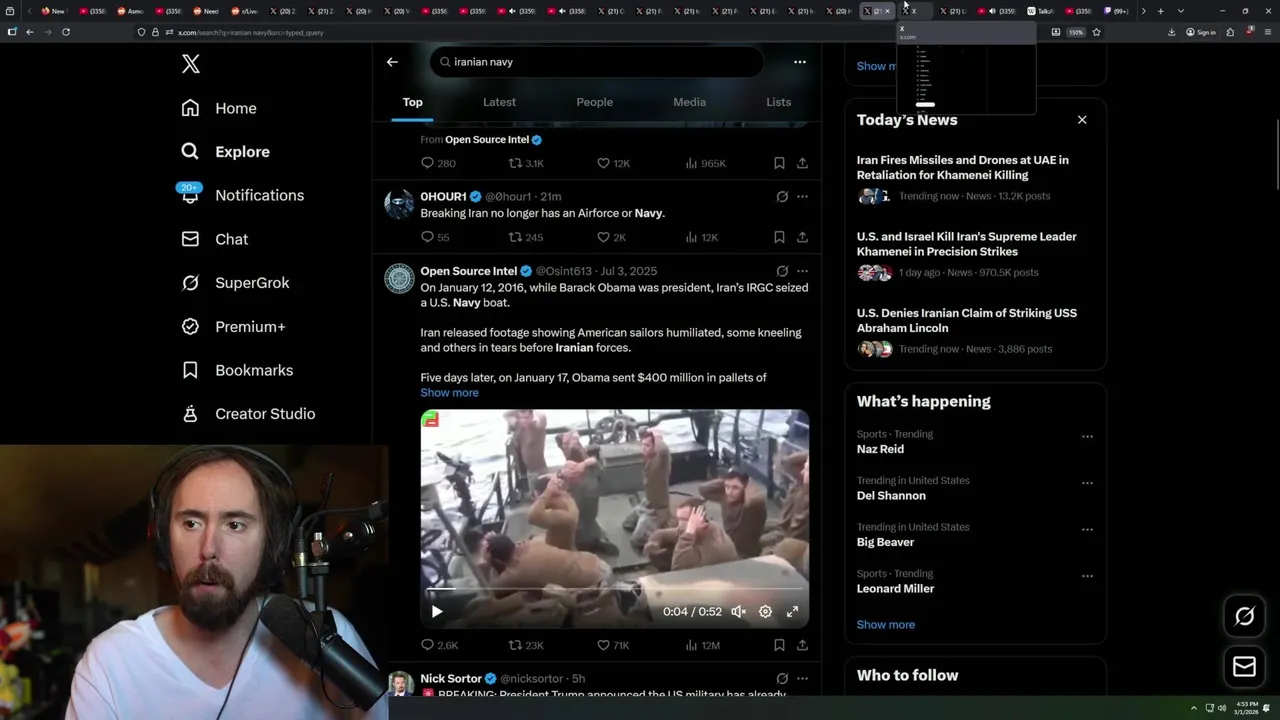Viewport: 1280px width, 720px height.
Task: Open U.S. and Israel Kill Khamenei story
Action: click(975, 254)
